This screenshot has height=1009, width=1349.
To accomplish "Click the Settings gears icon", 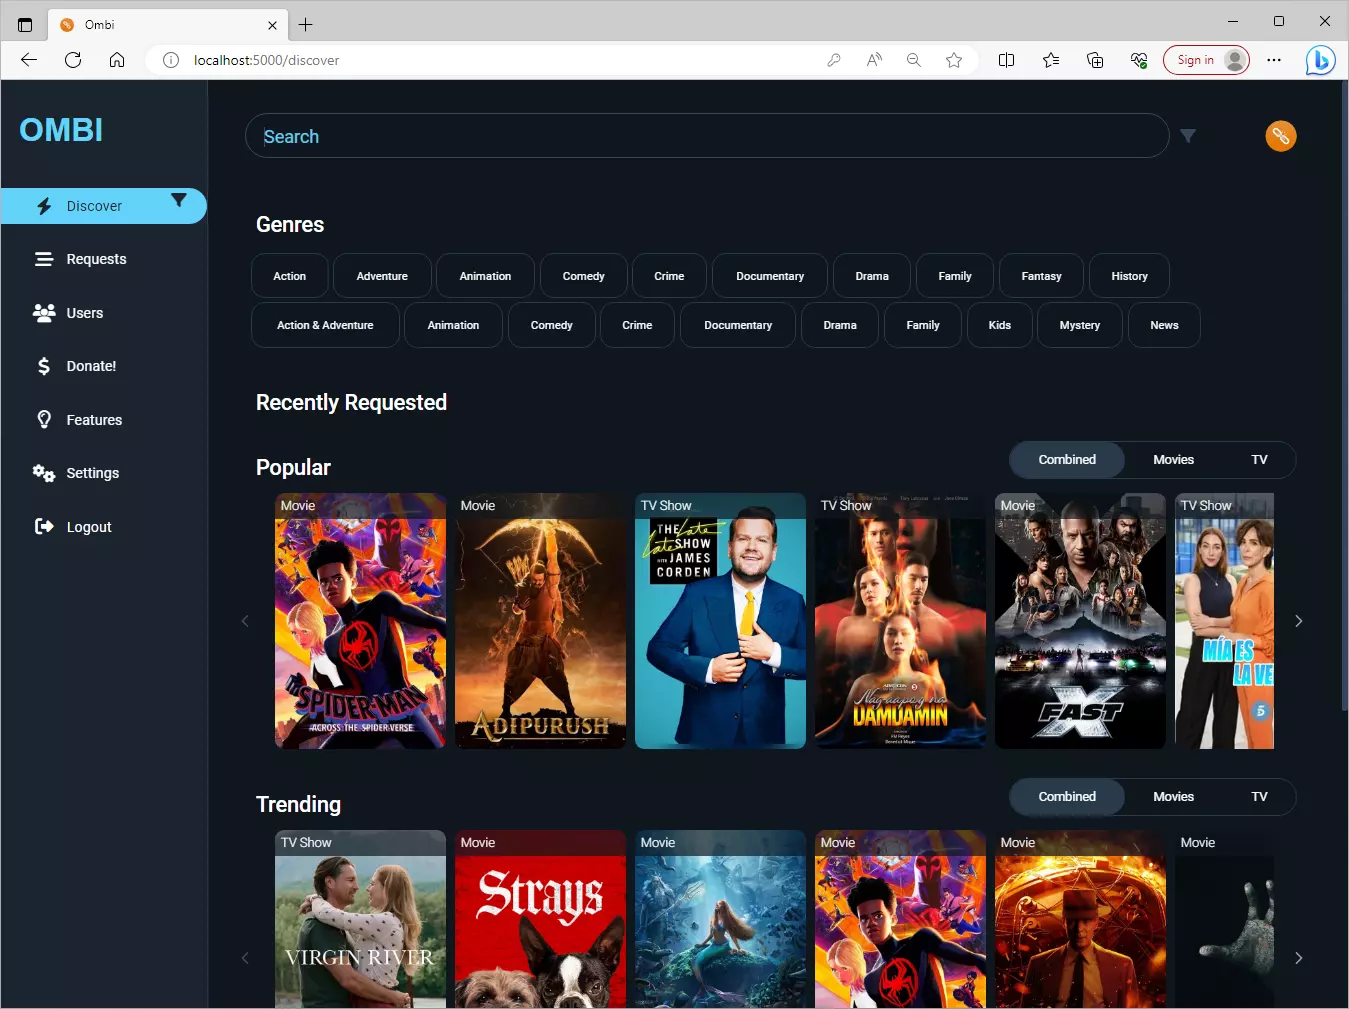I will pos(44,473).
